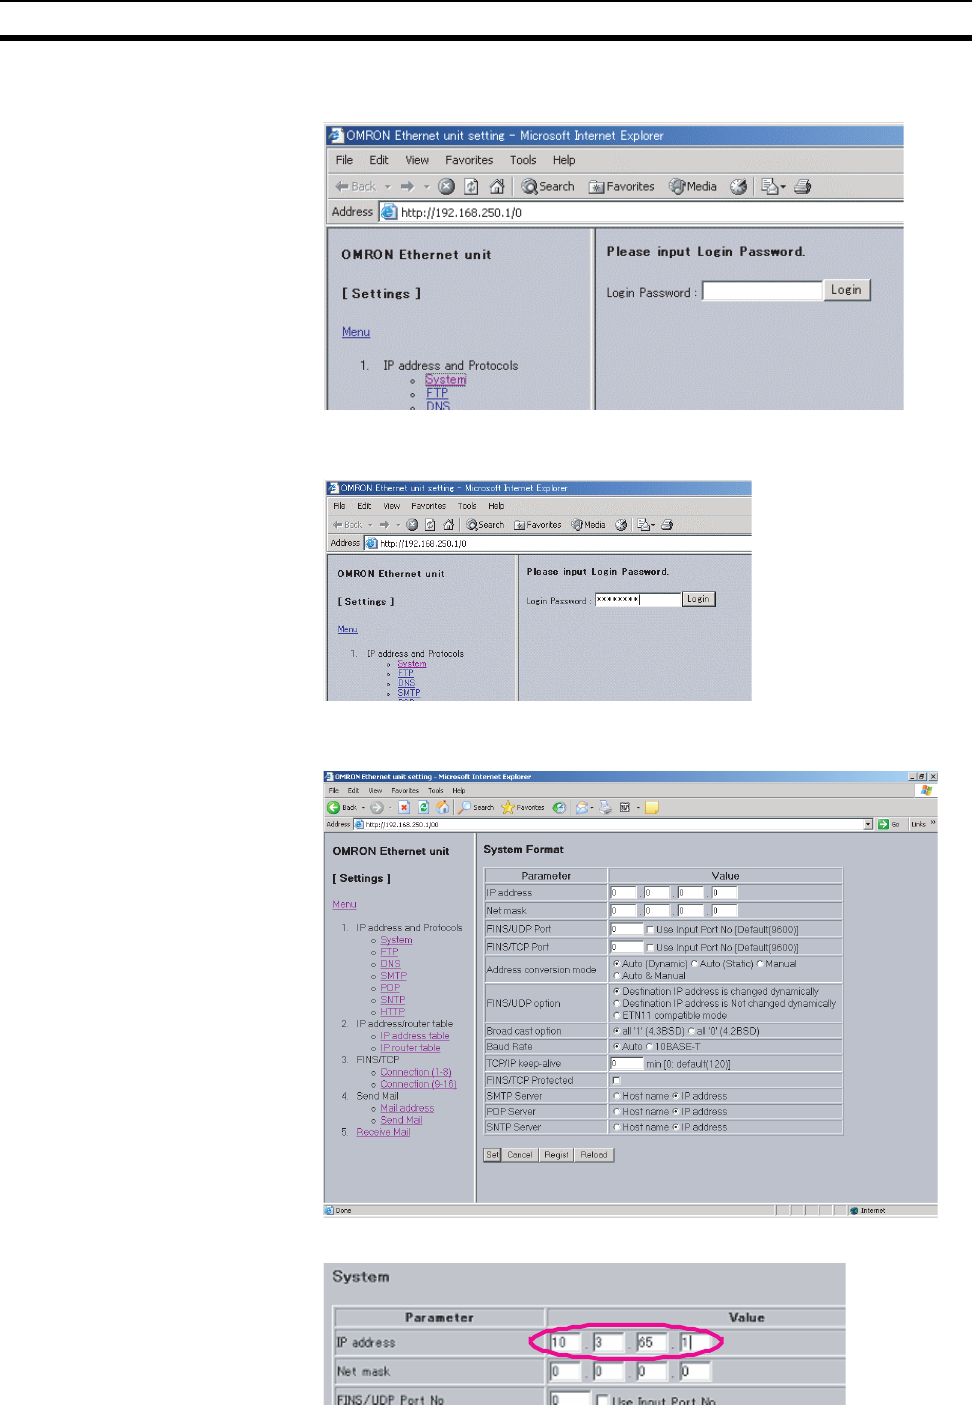Screen dimensions: 972x1405
Task: Open Back history dropdown in masked-password login browser
Action: click(x=370, y=525)
